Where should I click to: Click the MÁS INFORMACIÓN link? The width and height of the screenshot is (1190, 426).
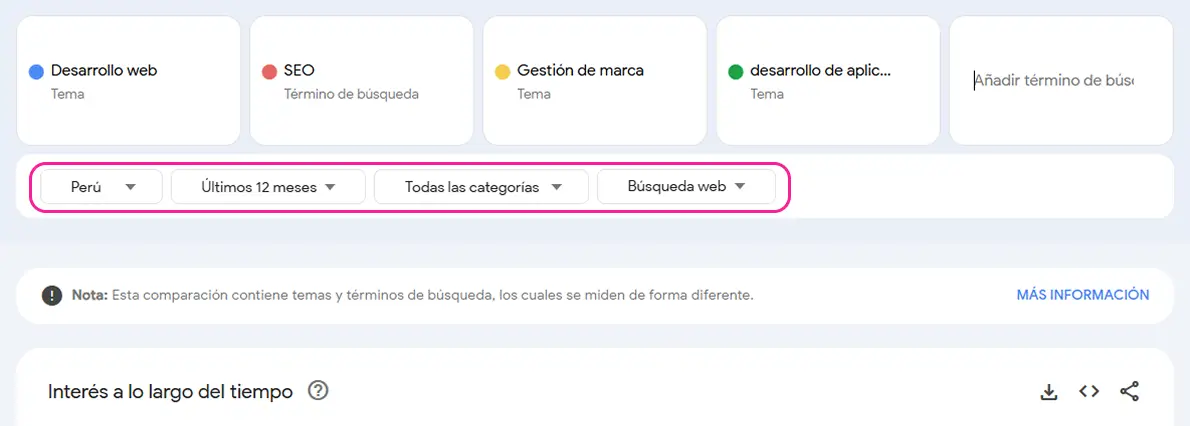[1083, 295]
